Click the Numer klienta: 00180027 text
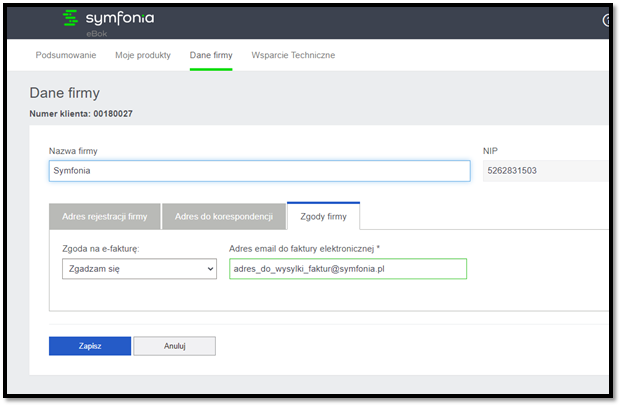Viewport: 622px width, 407px height. [x=81, y=114]
